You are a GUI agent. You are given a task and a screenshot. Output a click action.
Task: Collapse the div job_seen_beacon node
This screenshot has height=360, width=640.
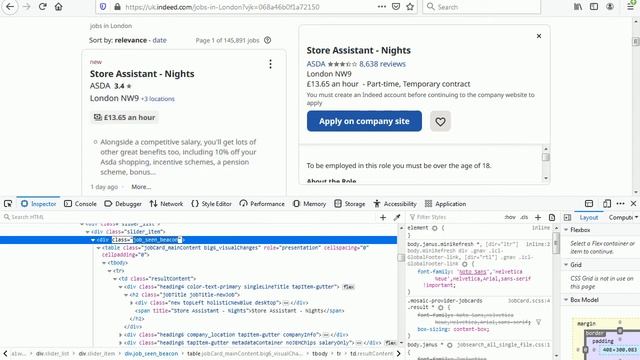[93, 240]
